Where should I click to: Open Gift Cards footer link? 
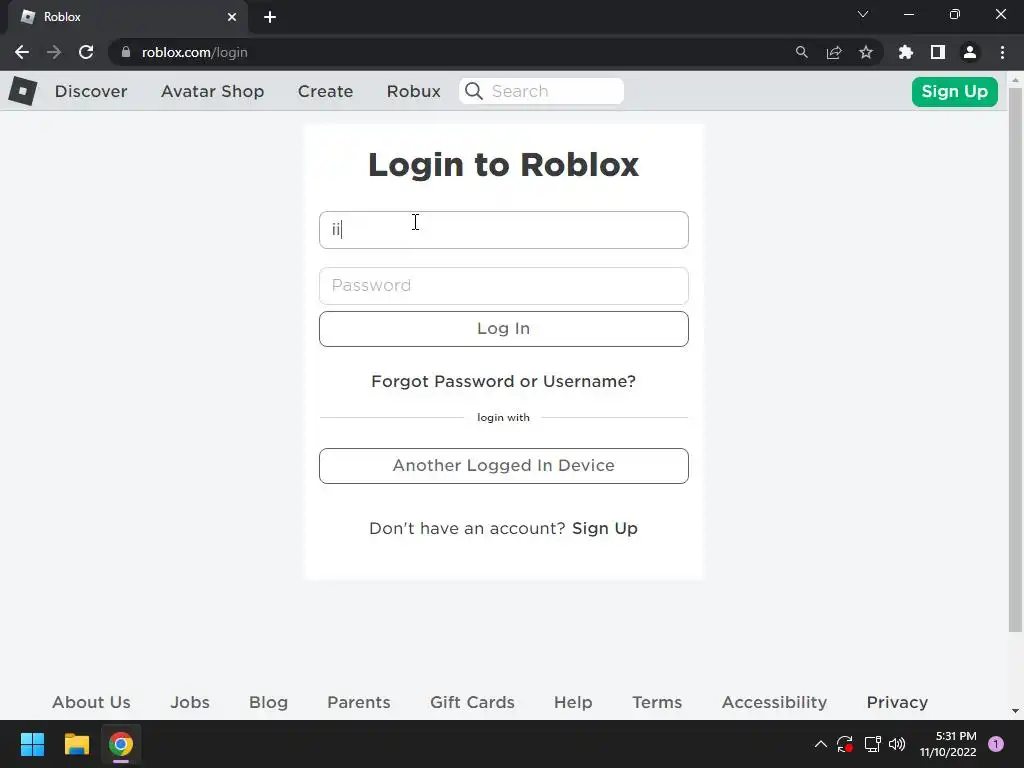[472, 702]
